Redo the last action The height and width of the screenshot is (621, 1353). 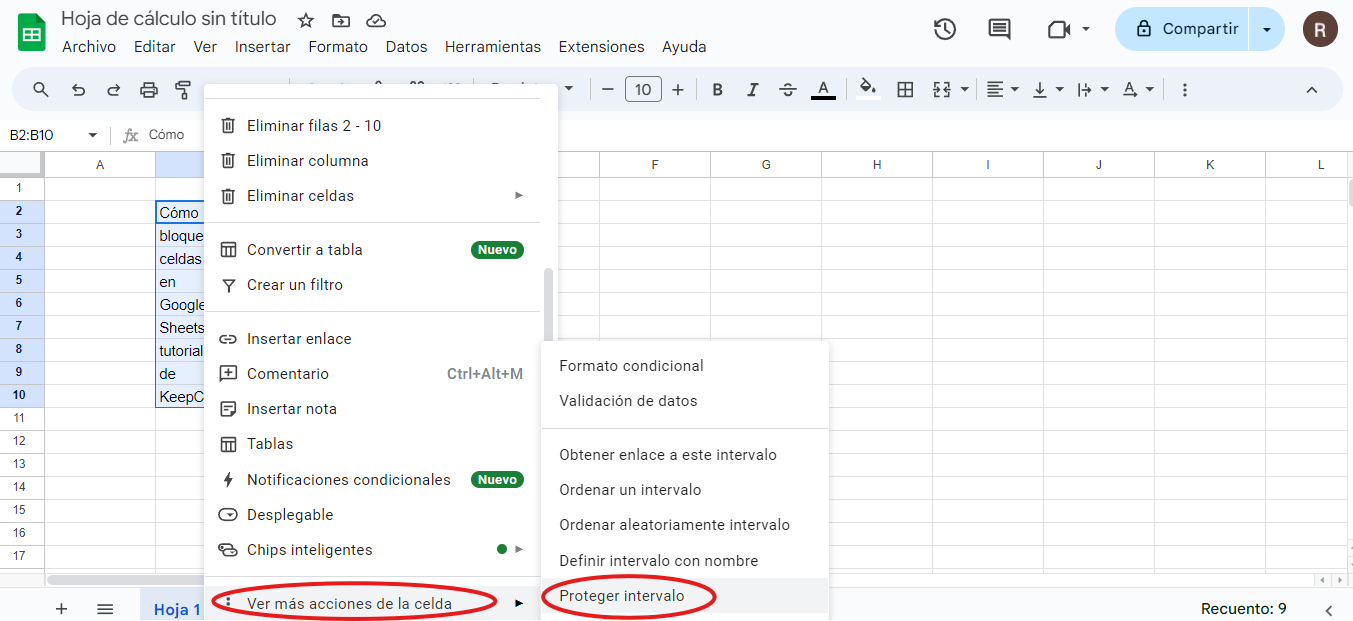[x=113, y=90]
